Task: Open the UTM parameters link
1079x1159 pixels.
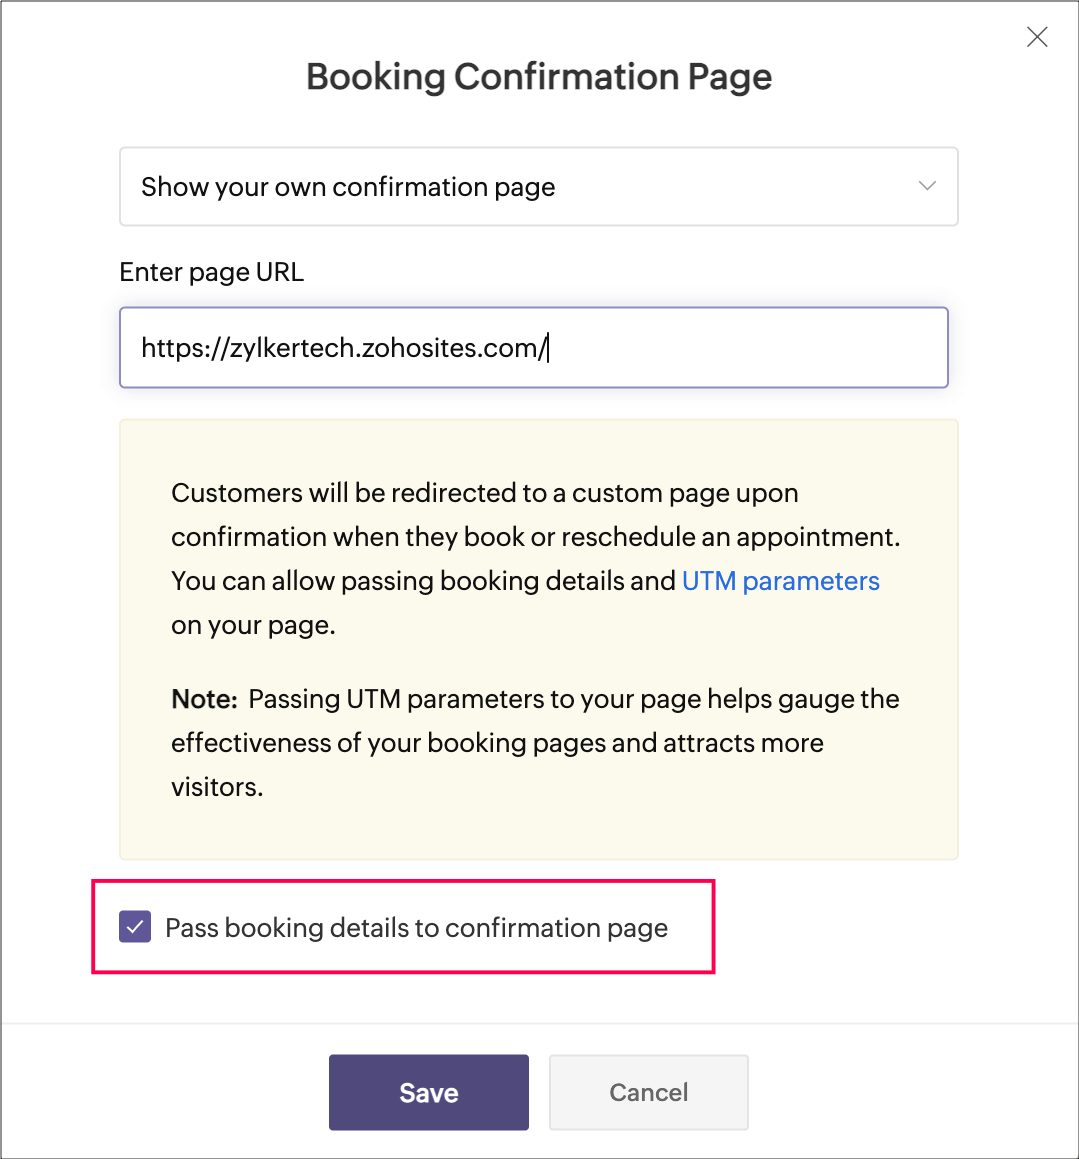Action: [780, 581]
